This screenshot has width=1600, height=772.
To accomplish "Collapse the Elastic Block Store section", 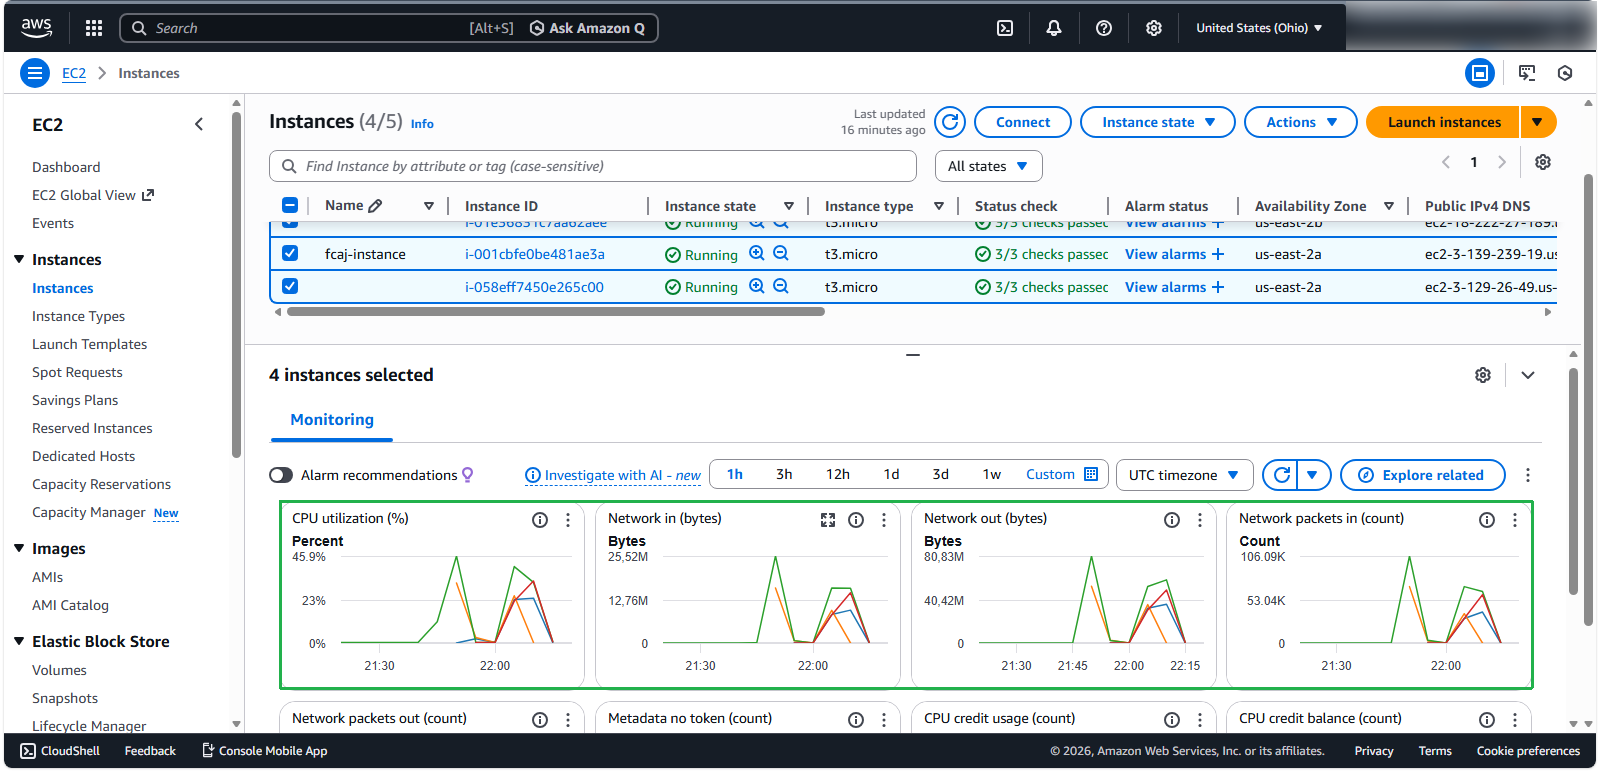I will coord(19,641).
